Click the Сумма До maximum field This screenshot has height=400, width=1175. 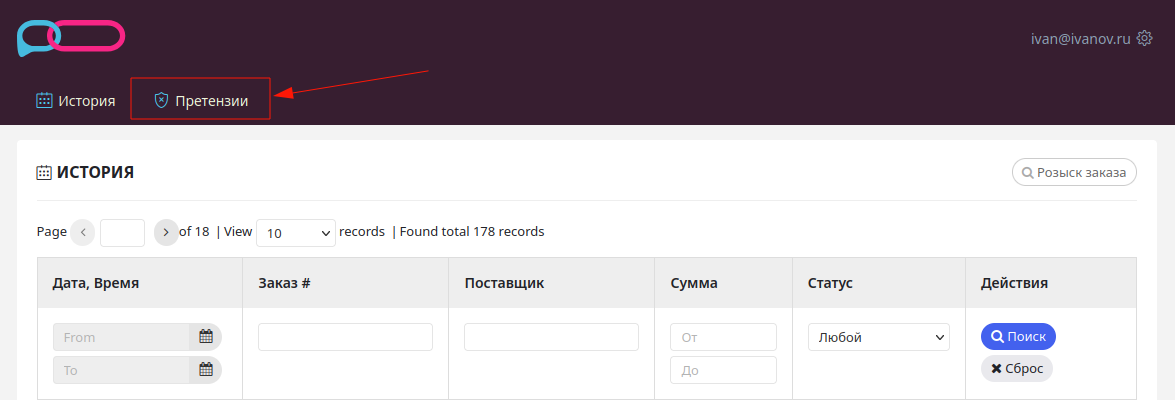pos(723,370)
